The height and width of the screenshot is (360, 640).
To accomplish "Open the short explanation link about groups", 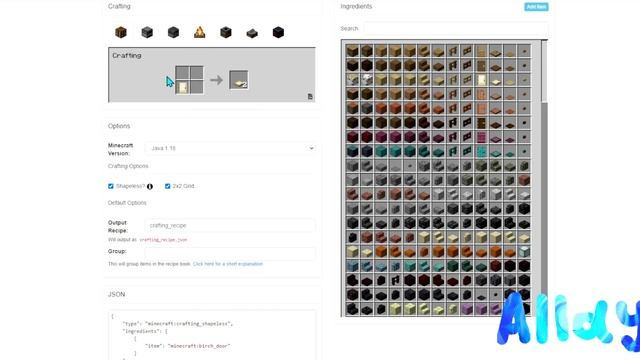I will (x=228, y=264).
